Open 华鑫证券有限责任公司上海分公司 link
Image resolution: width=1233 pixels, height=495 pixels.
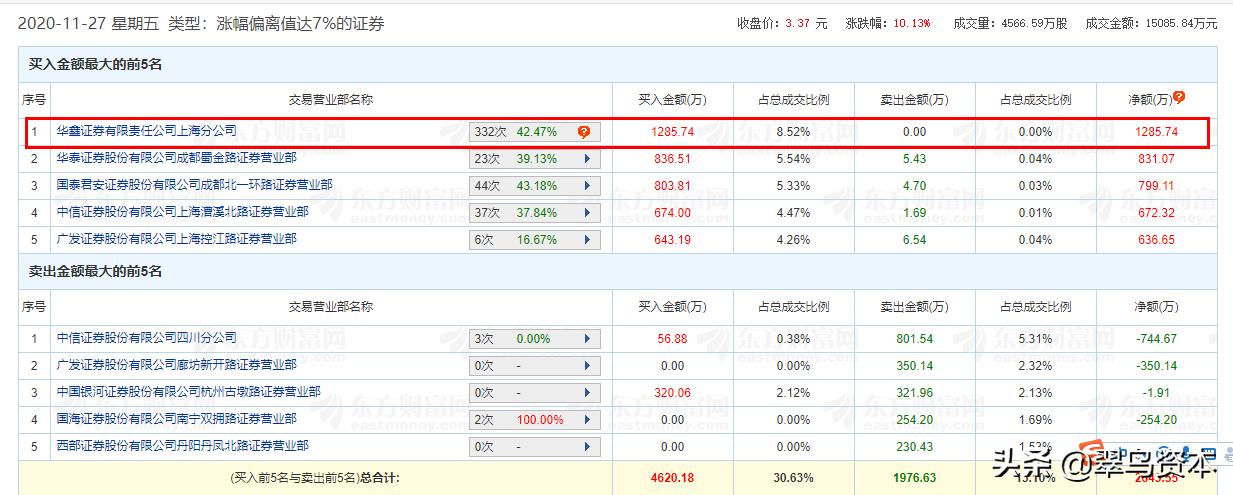point(146,130)
